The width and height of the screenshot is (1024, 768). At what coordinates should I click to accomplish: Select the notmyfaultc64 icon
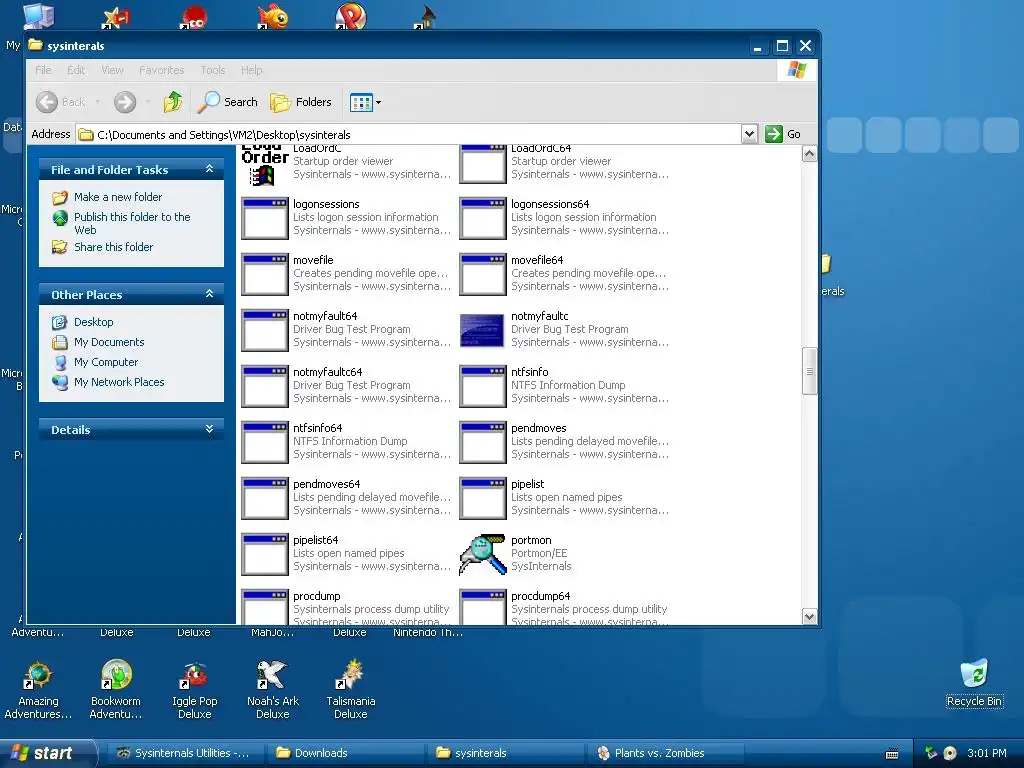coord(264,387)
